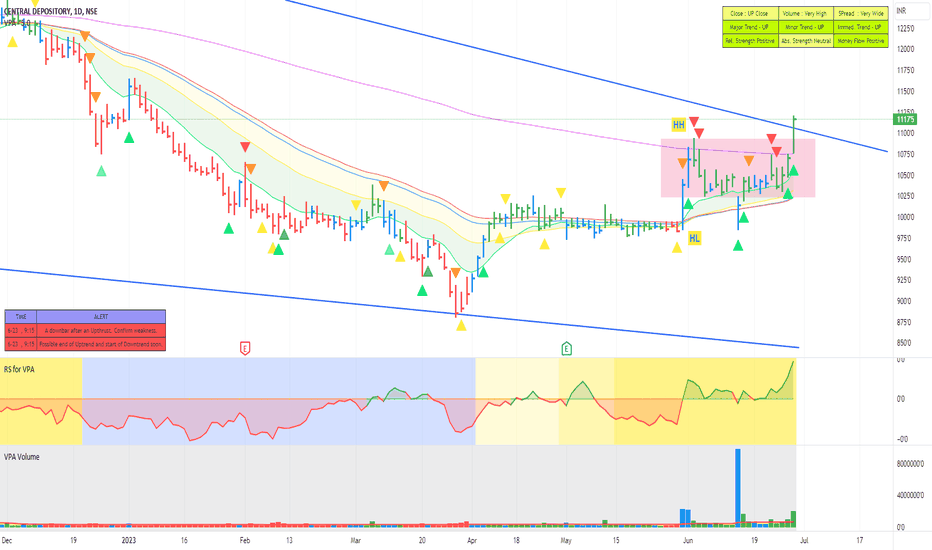The width and height of the screenshot is (932, 550).
Task: Click the orange down-triangle above the late-March bars
Action: (x=455, y=273)
